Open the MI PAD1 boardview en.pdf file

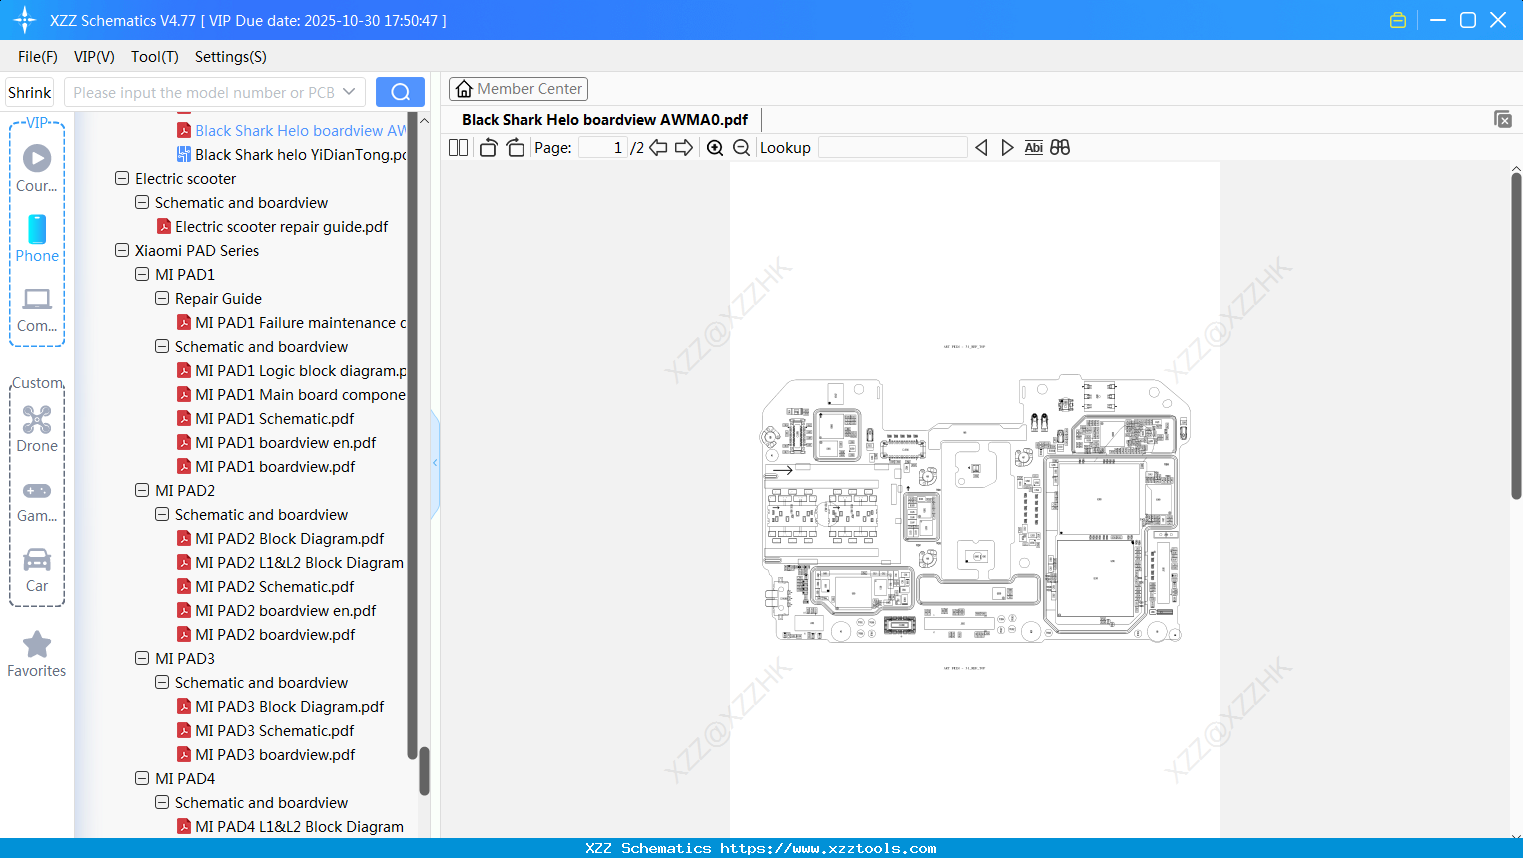(286, 443)
